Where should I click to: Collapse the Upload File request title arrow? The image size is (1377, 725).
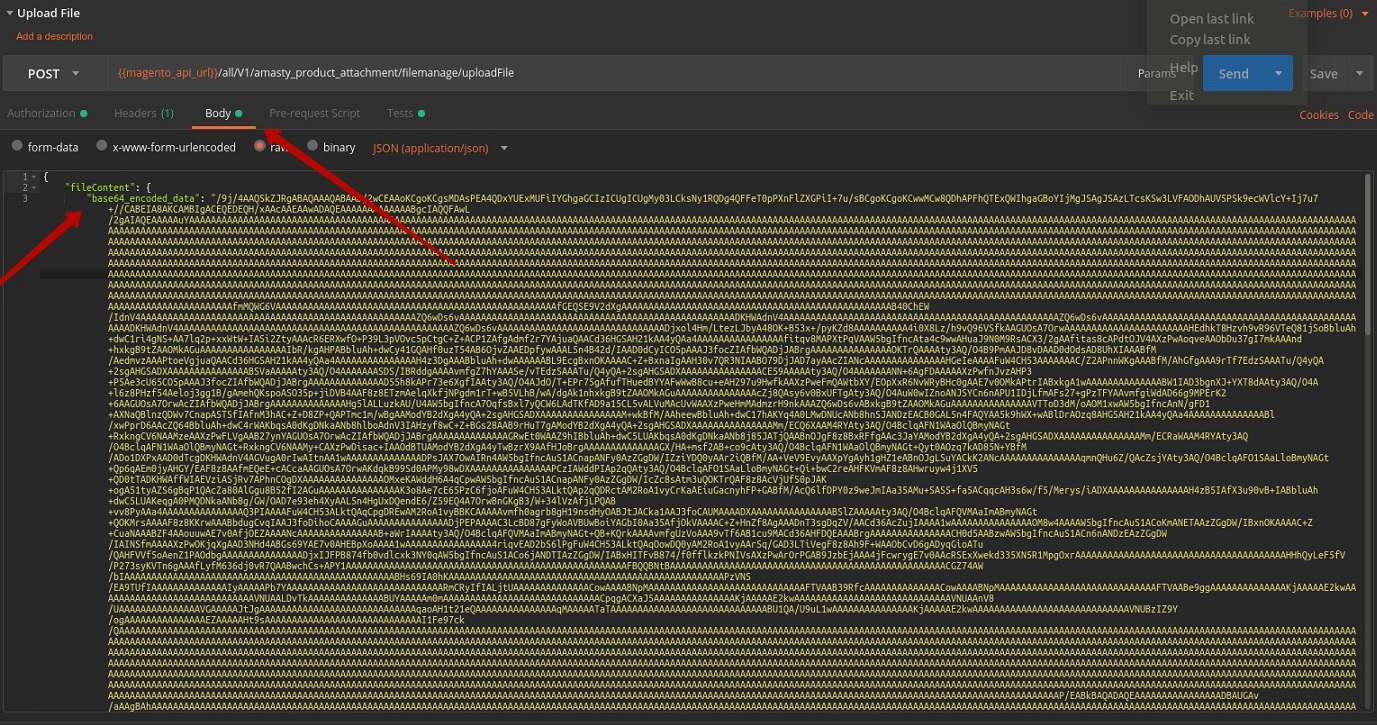(x=8, y=13)
